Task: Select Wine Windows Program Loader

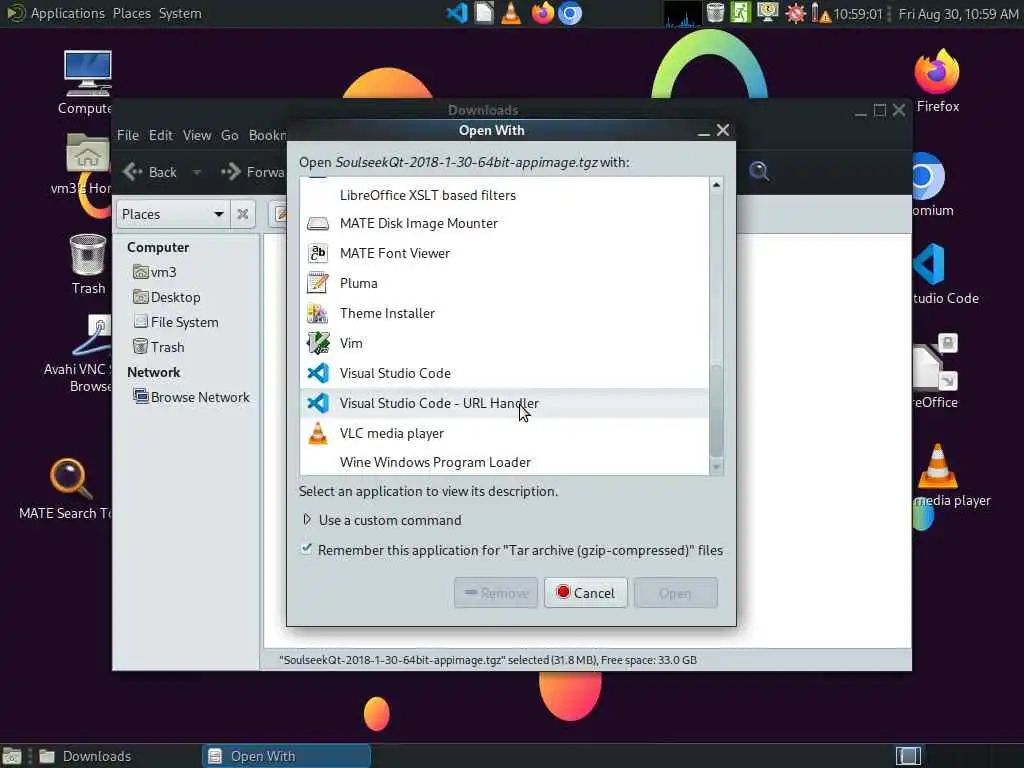Action: pyautogui.click(x=504, y=462)
